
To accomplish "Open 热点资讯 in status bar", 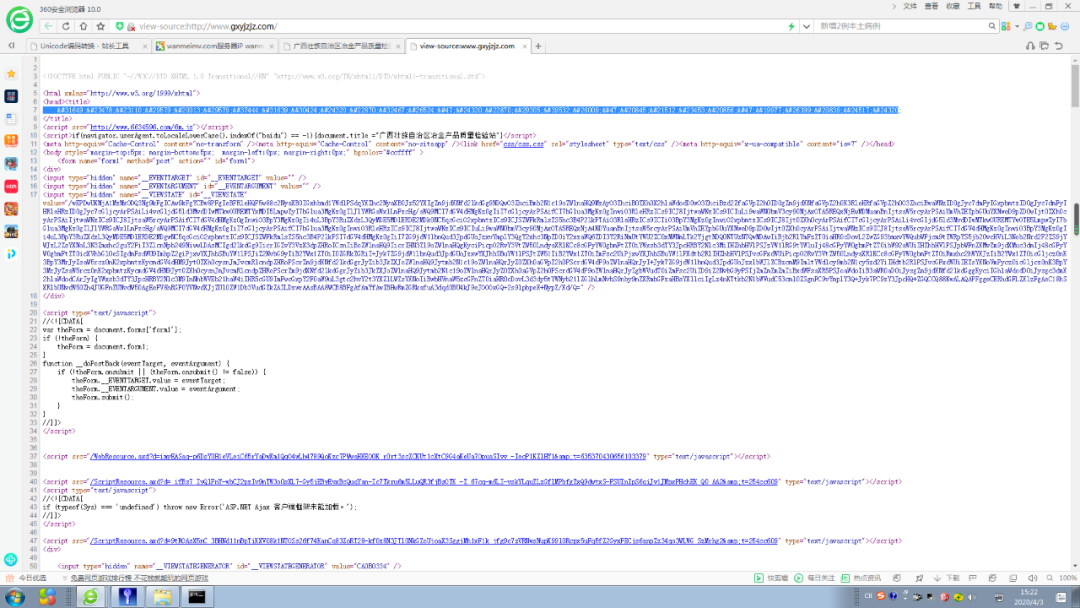I will coord(860,578).
